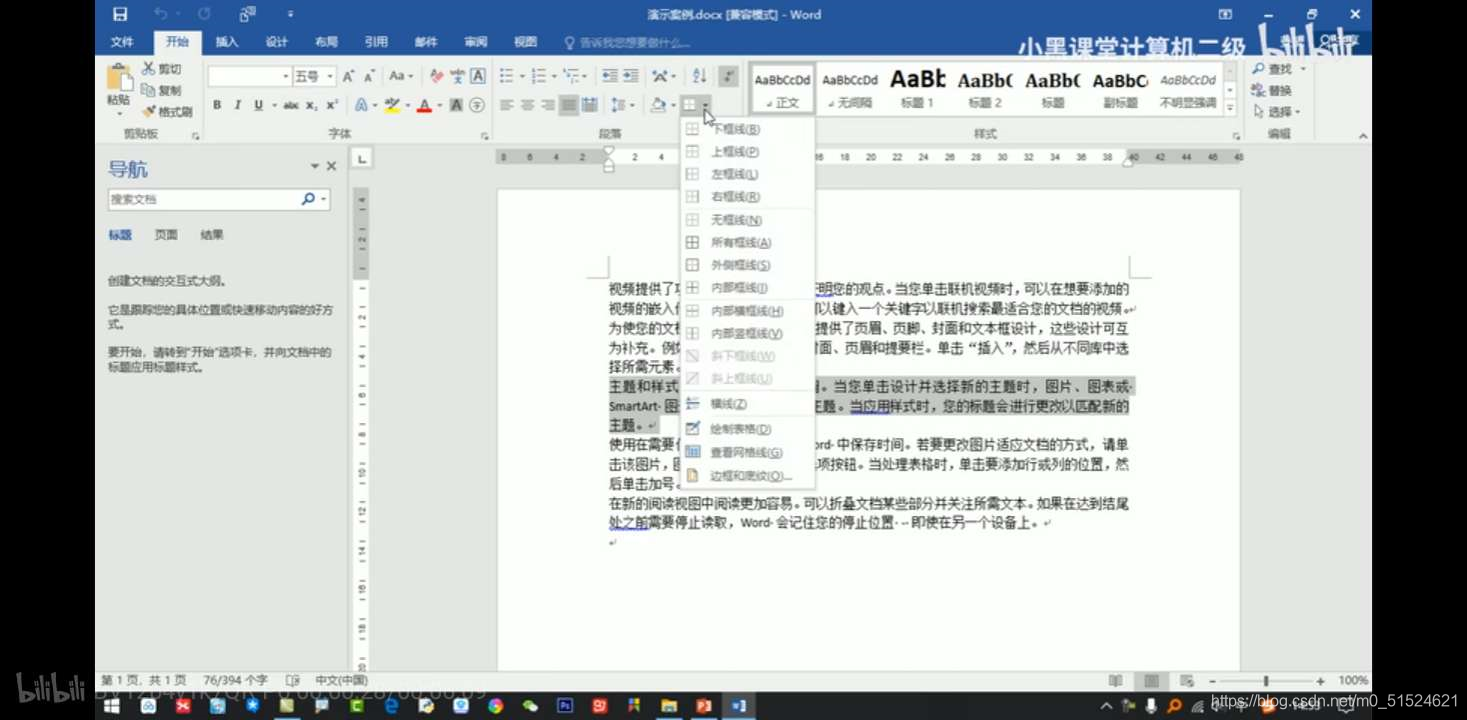The height and width of the screenshot is (720, 1467).
Task: Click the paragraph shading bucket
Action: click(658, 105)
